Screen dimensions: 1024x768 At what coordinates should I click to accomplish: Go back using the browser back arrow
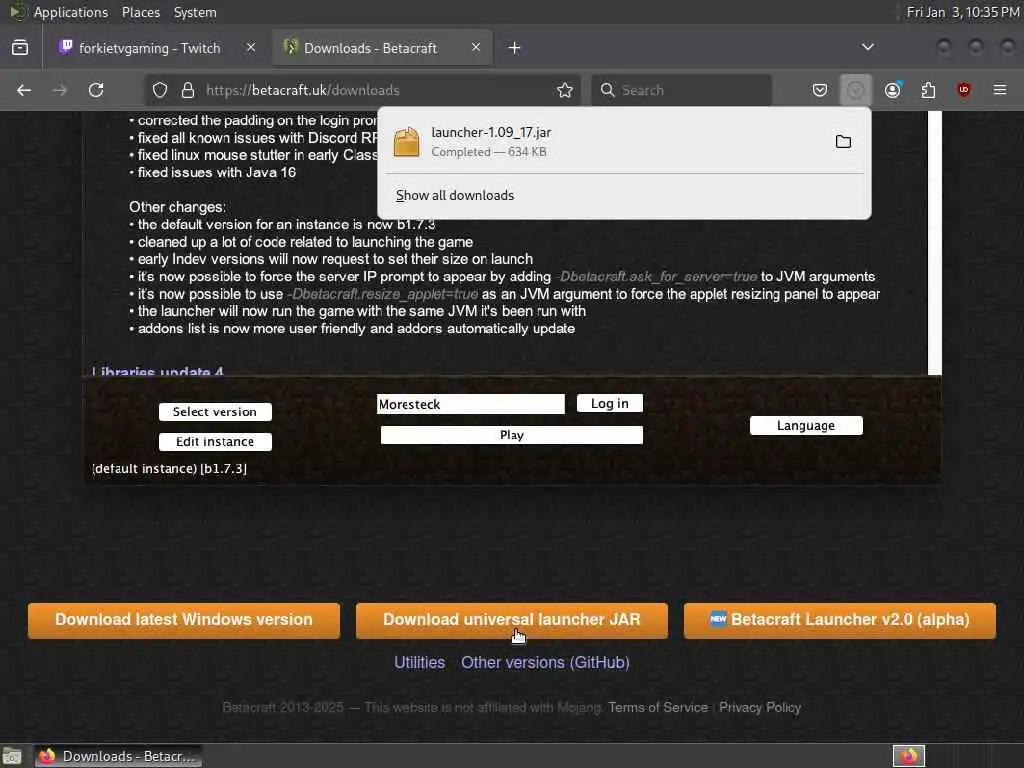click(24, 90)
